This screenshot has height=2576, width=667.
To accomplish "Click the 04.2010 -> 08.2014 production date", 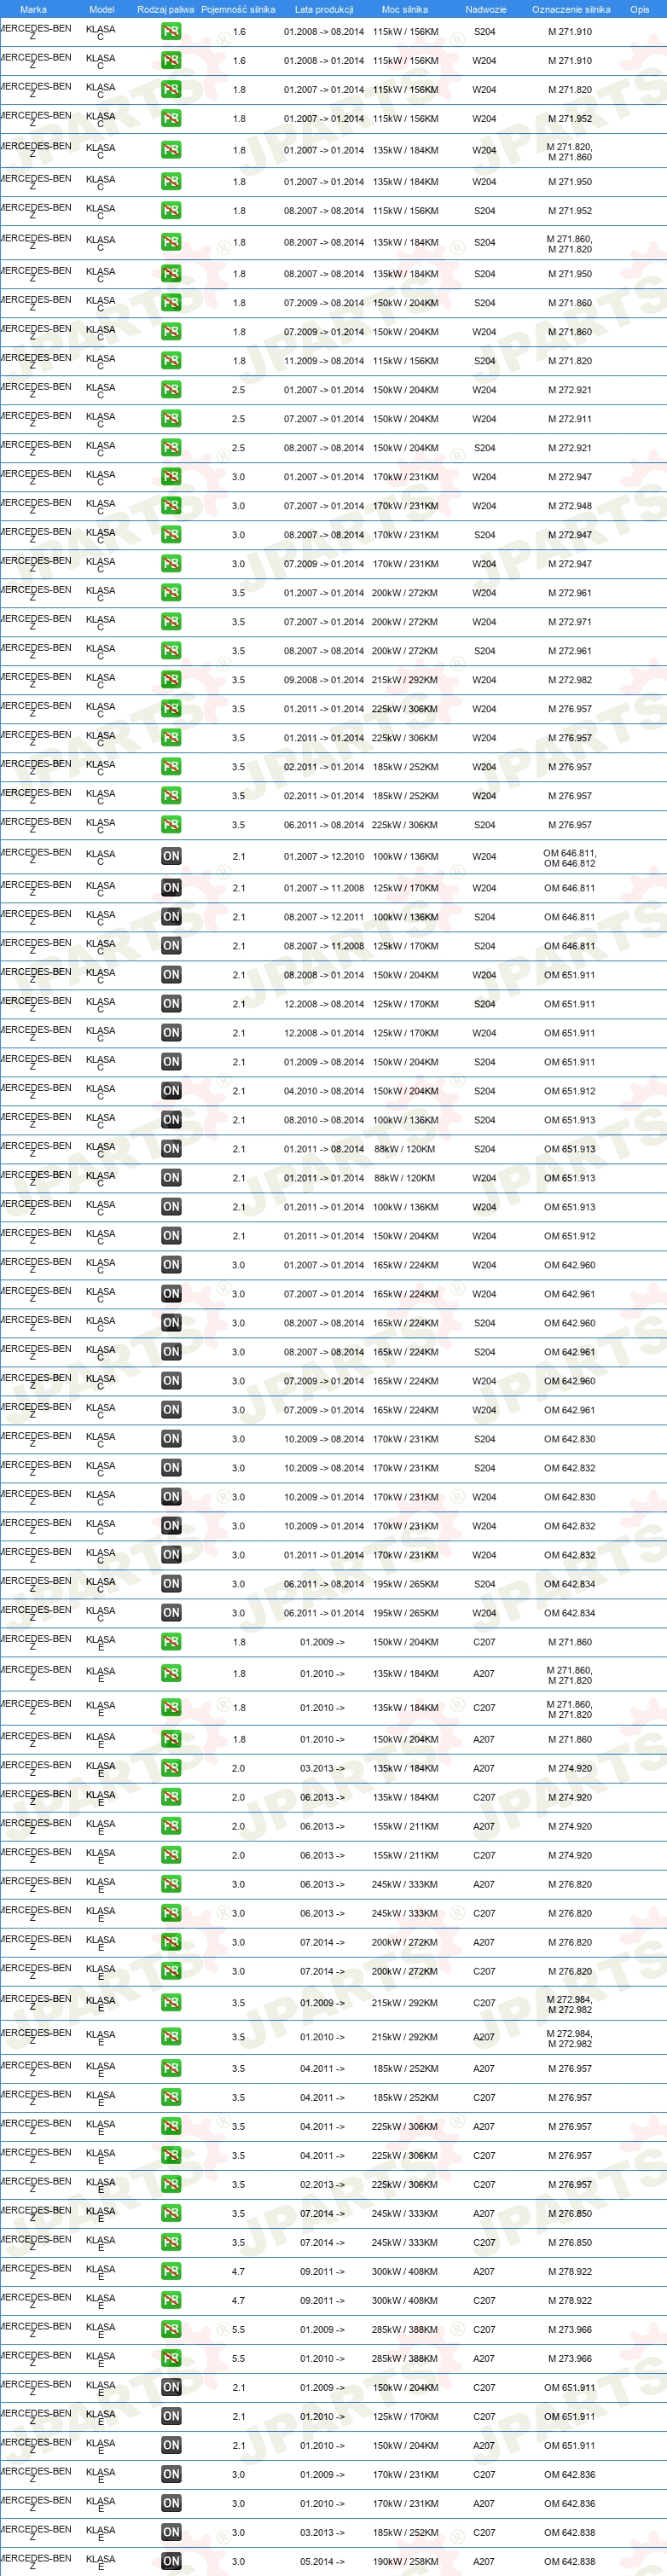I will click(x=324, y=1091).
